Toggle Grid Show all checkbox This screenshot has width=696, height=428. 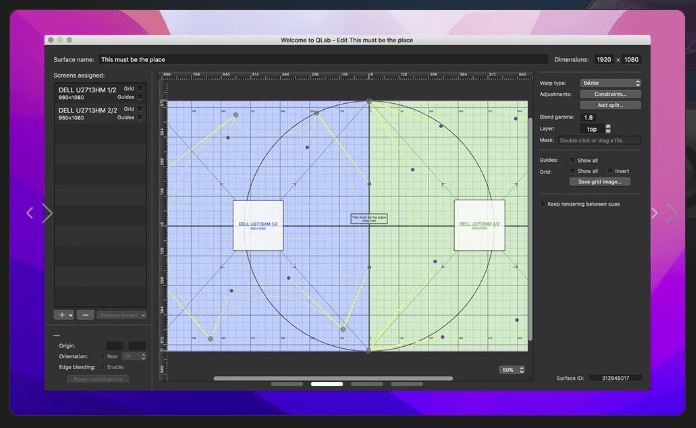coord(573,171)
